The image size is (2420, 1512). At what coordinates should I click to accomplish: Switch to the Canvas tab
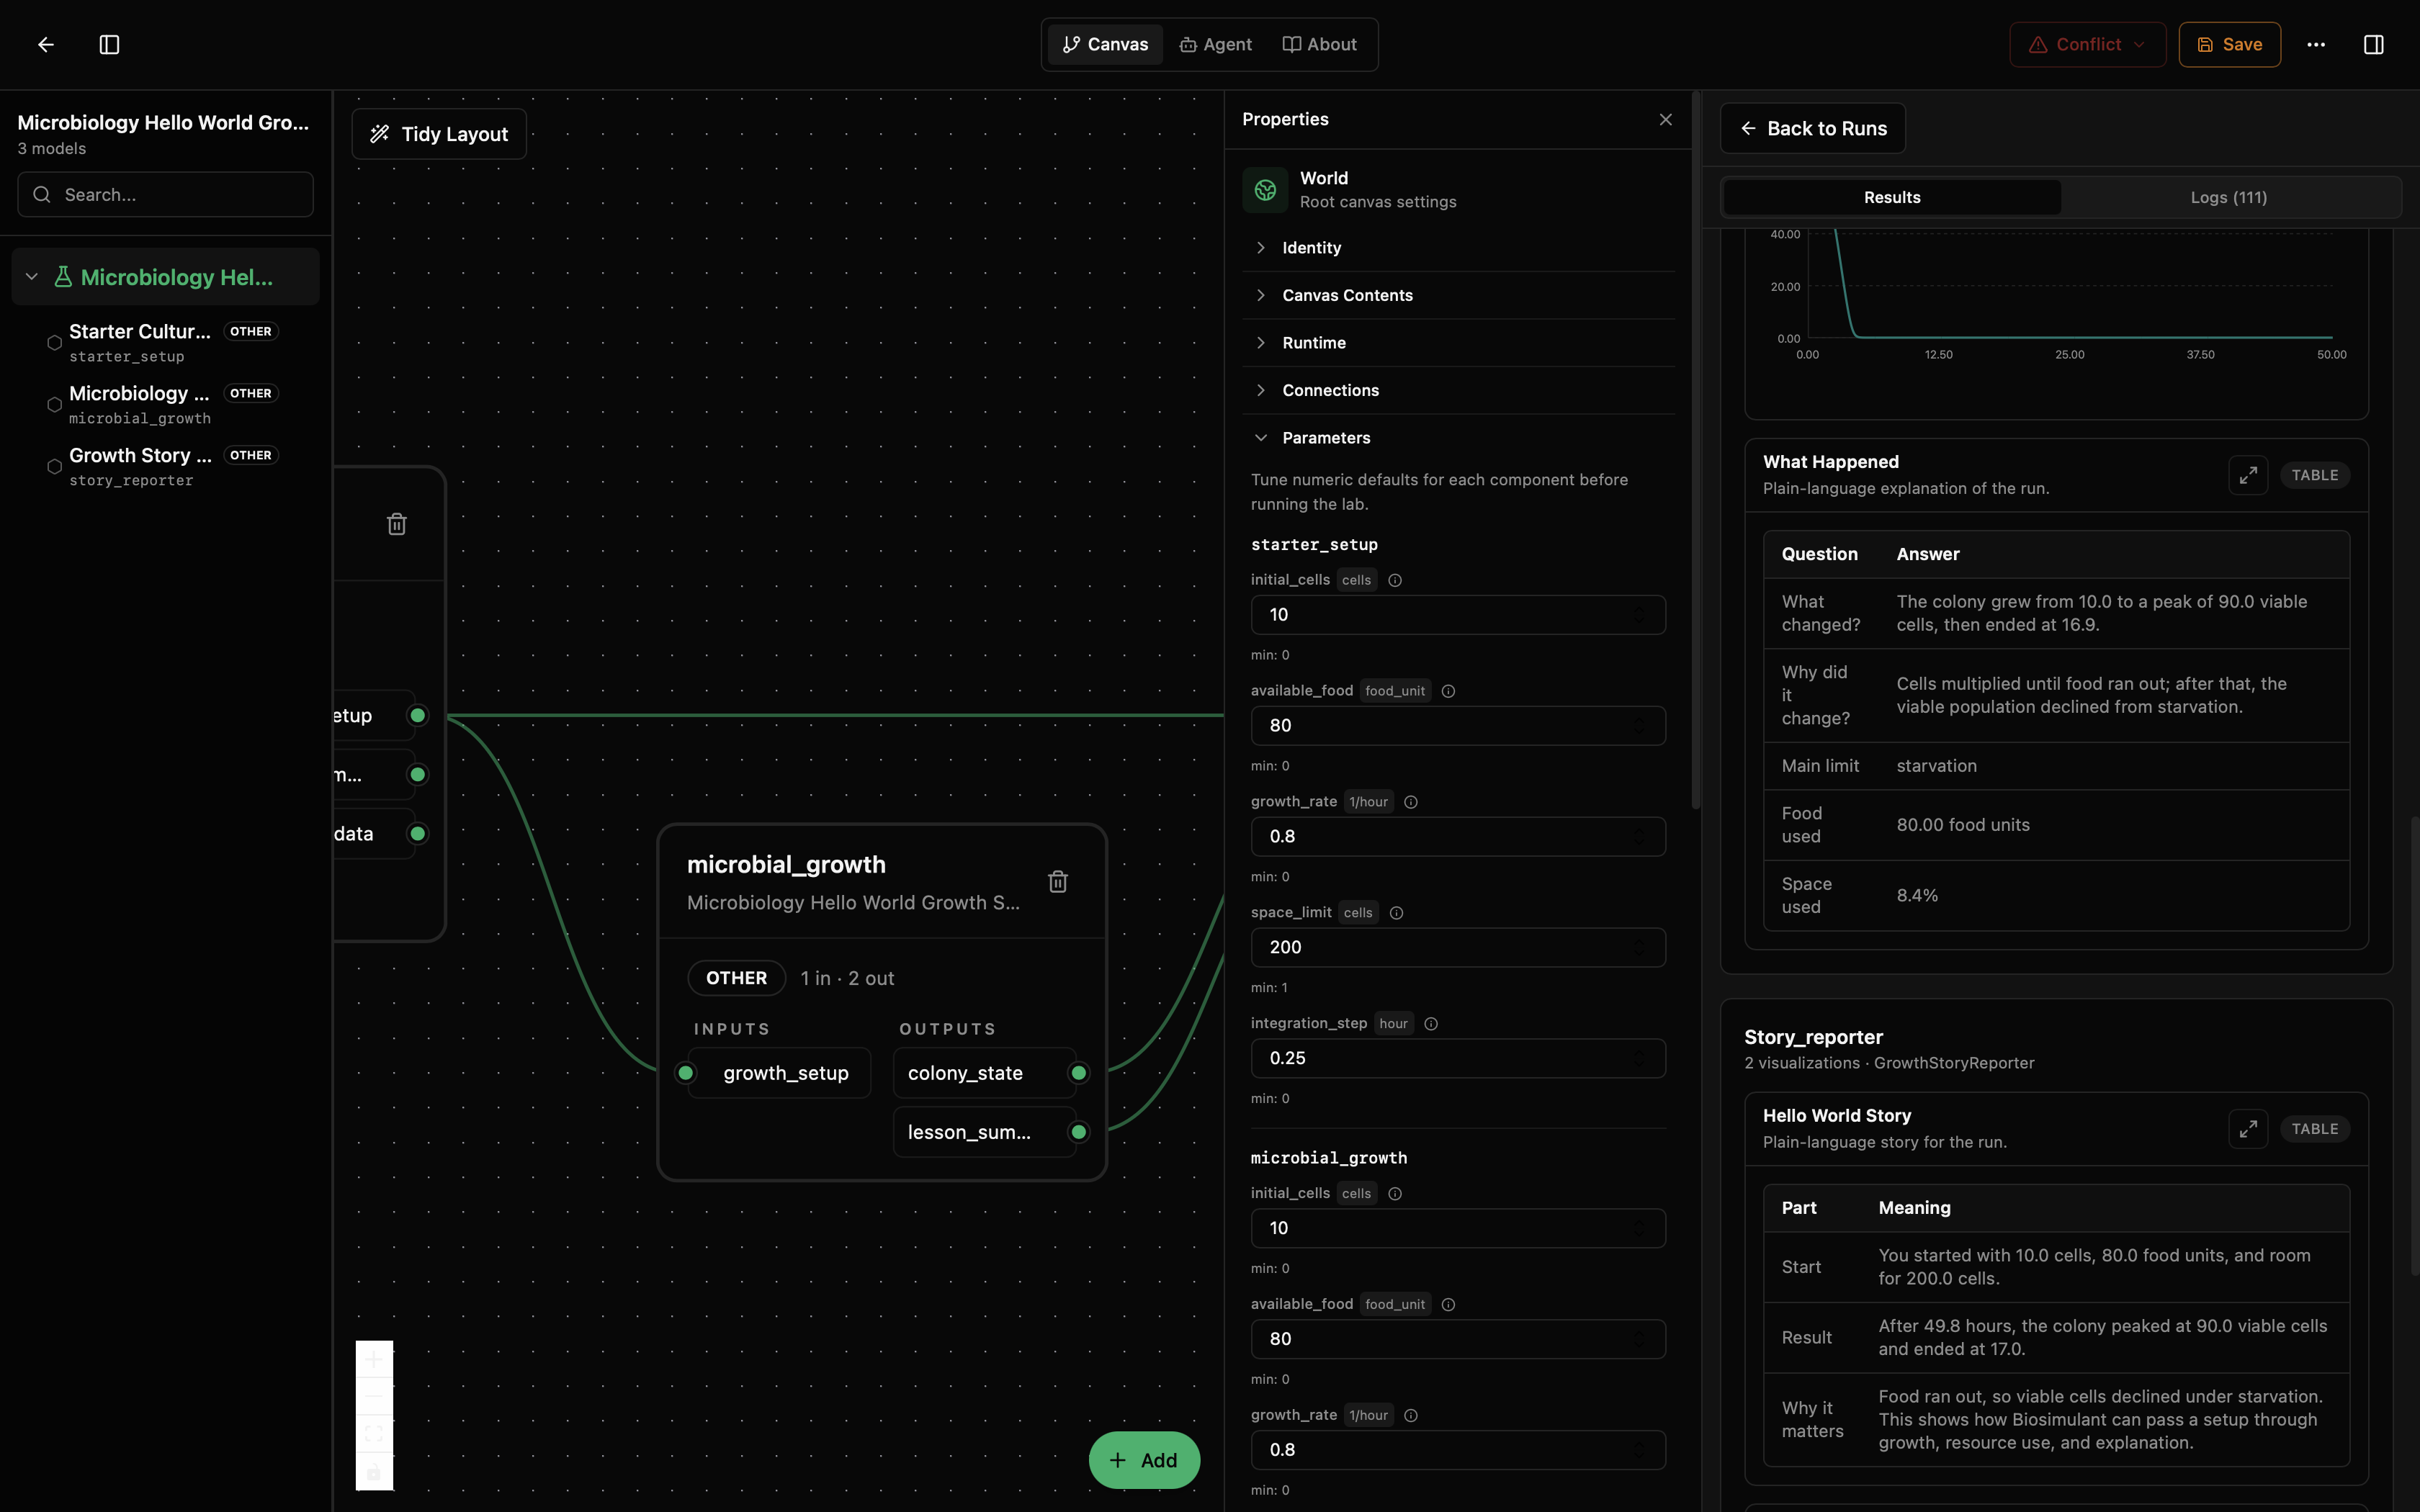pyautogui.click(x=1105, y=44)
